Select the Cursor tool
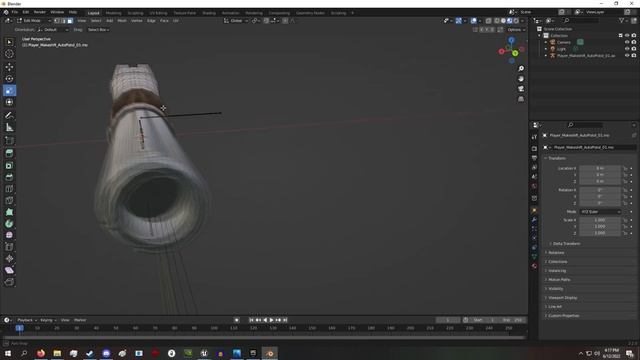640x360 pixels. pos(9,54)
